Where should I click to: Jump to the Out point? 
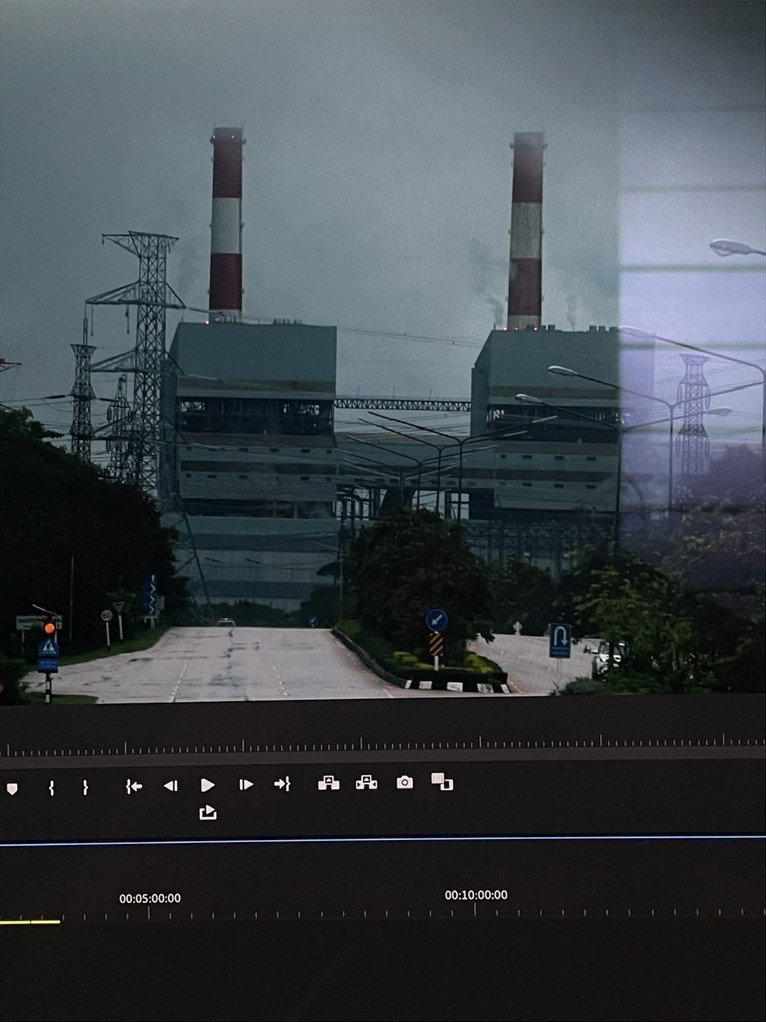[x=282, y=784]
